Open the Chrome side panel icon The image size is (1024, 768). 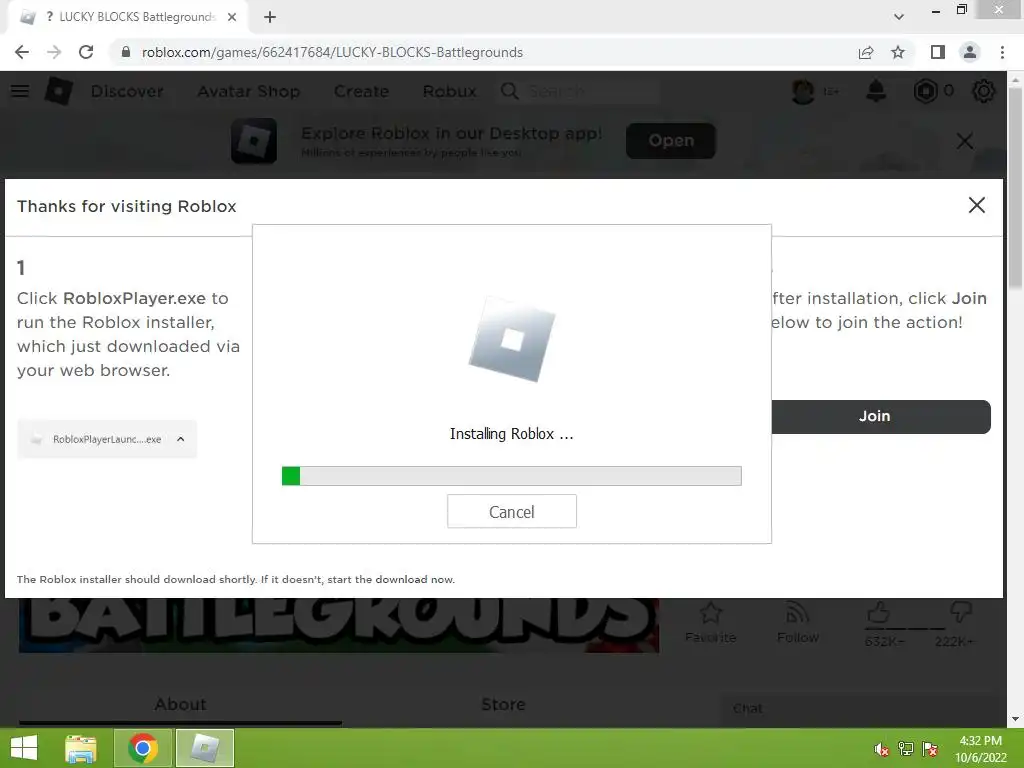coord(938,52)
